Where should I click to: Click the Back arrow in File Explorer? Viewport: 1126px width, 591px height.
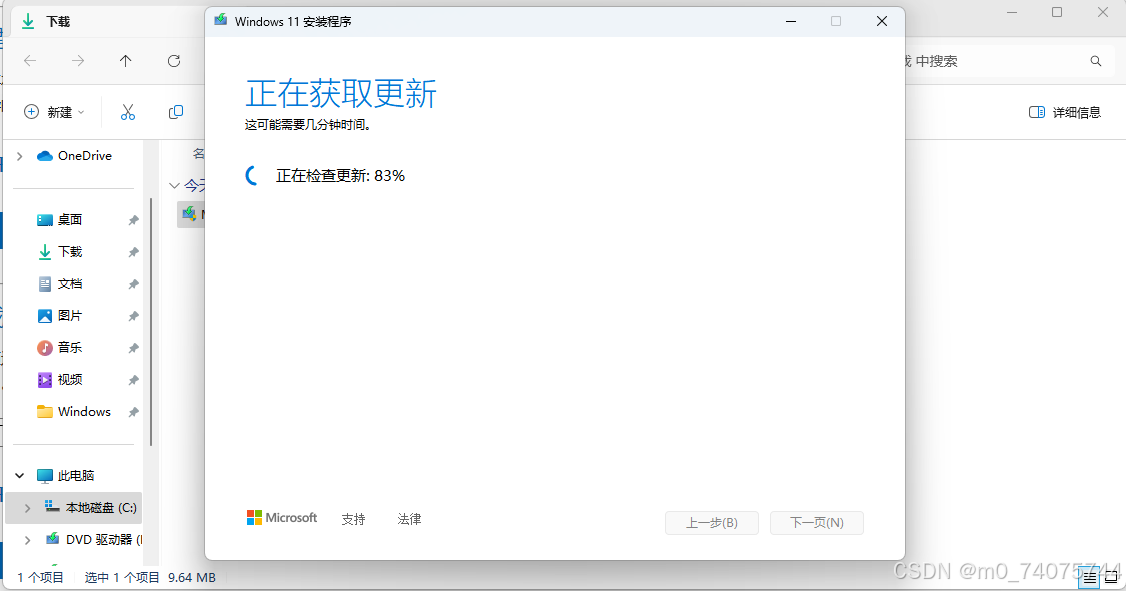point(30,61)
